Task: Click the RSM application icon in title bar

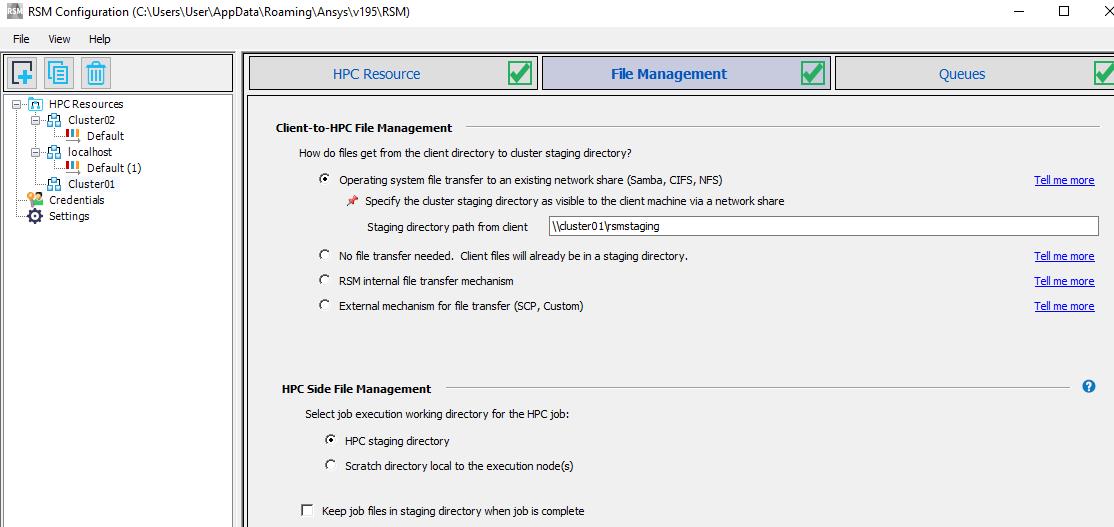Action: [x=13, y=11]
